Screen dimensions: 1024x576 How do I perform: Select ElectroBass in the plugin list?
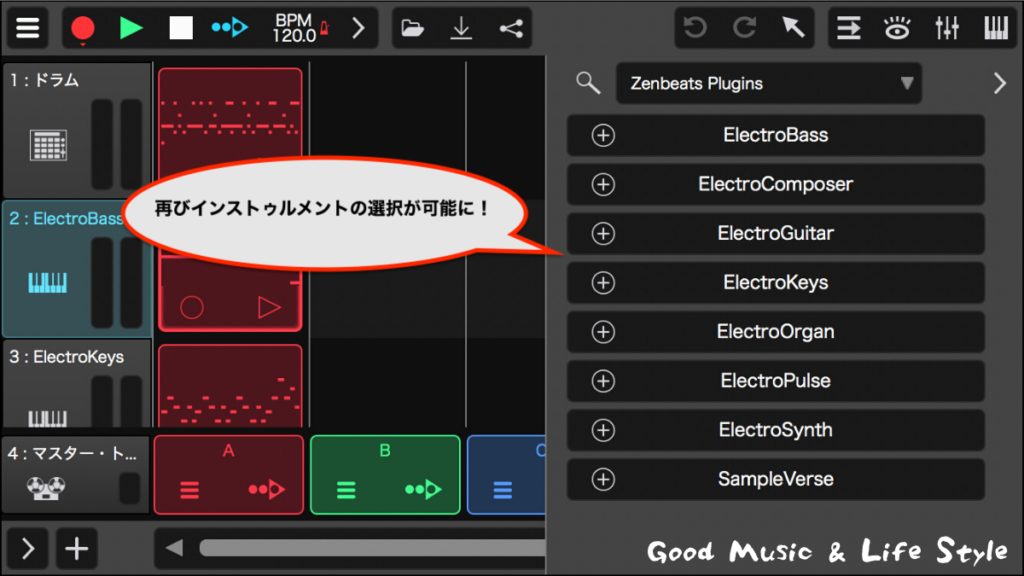[x=775, y=135]
